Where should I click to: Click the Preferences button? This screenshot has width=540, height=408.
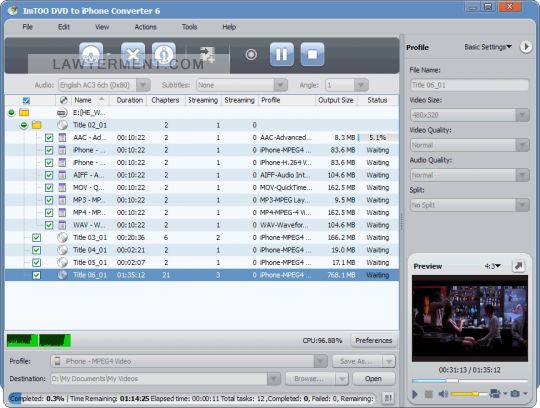point(374,341)
